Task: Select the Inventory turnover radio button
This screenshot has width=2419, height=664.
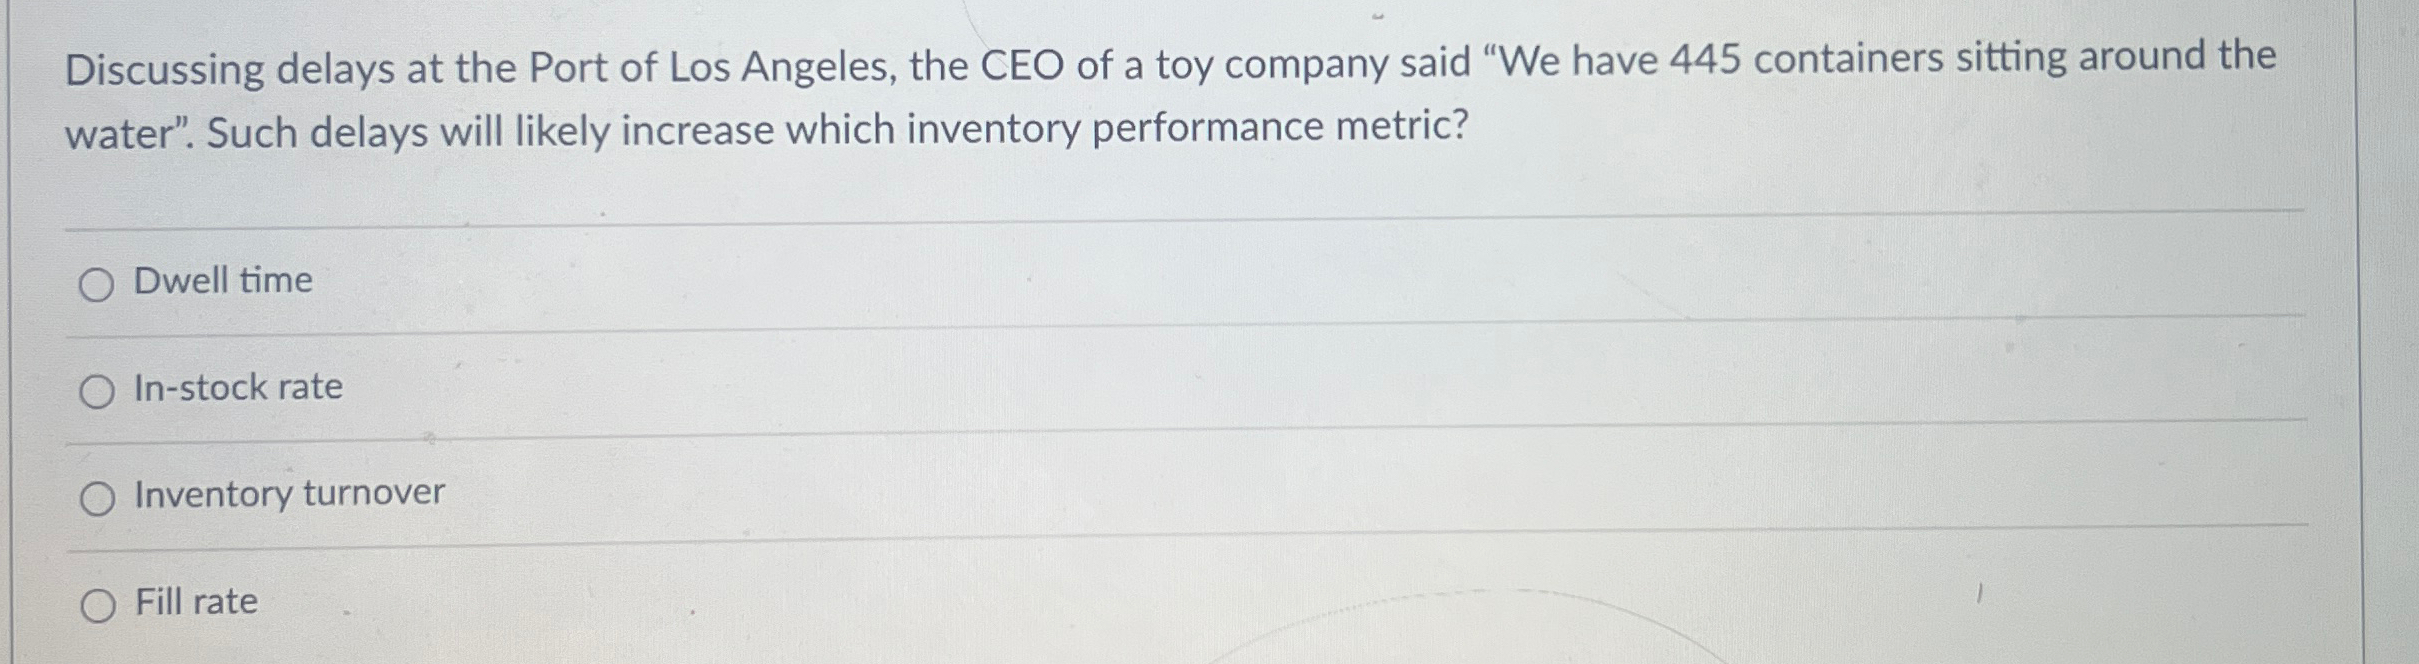Action: 97,497
